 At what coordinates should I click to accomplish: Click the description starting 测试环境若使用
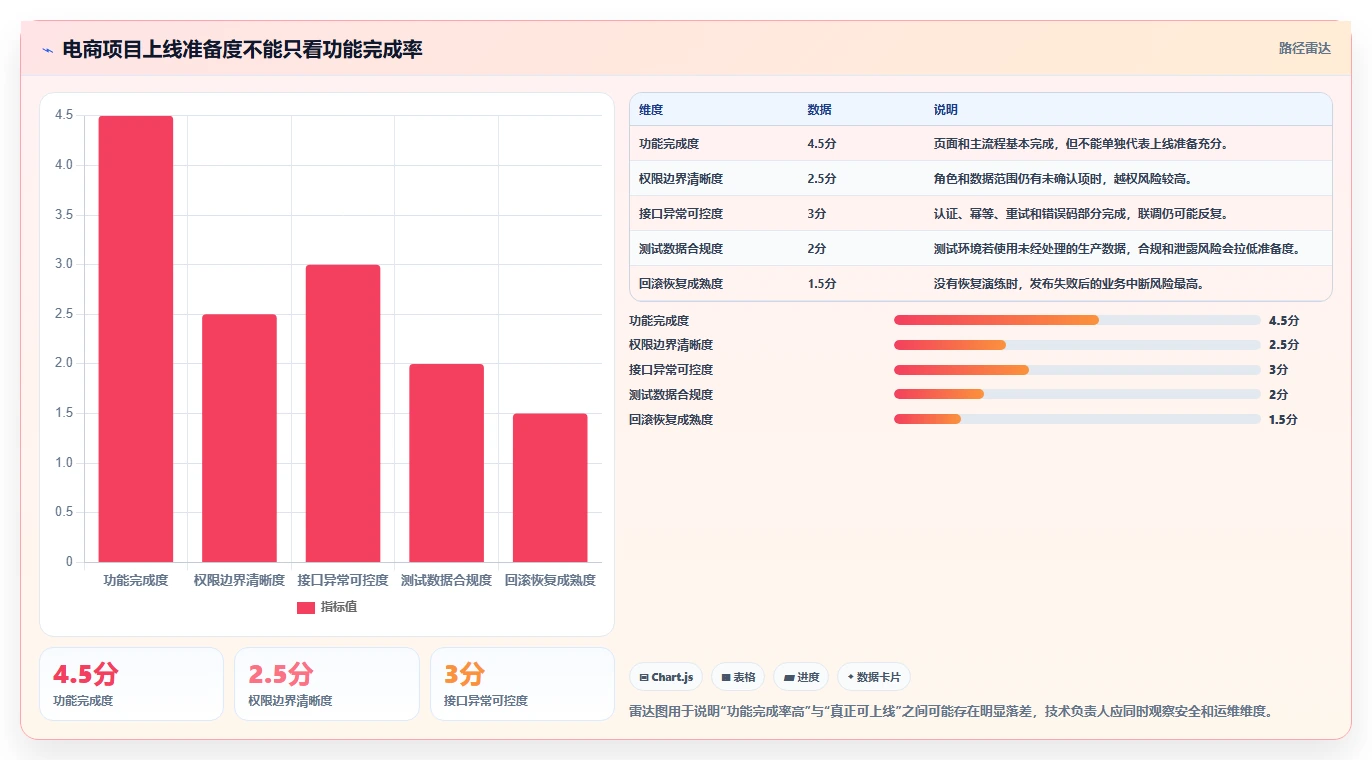pos(1117,249)
